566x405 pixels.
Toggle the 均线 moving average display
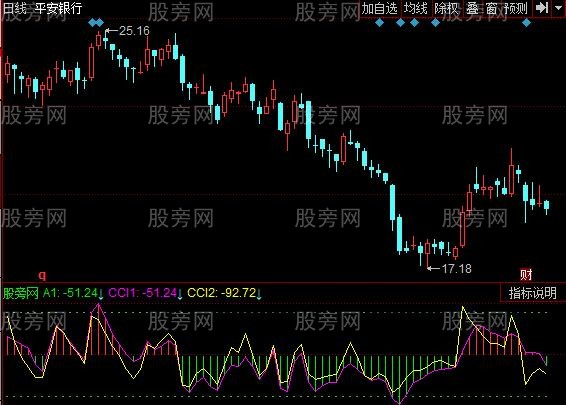[x=415, y=8]
